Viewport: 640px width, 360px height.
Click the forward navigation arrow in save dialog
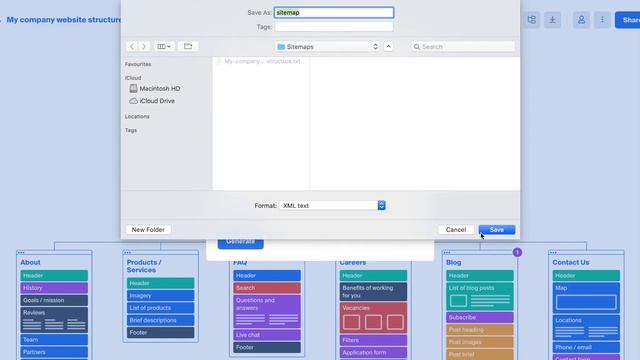(x=144, y=47)
